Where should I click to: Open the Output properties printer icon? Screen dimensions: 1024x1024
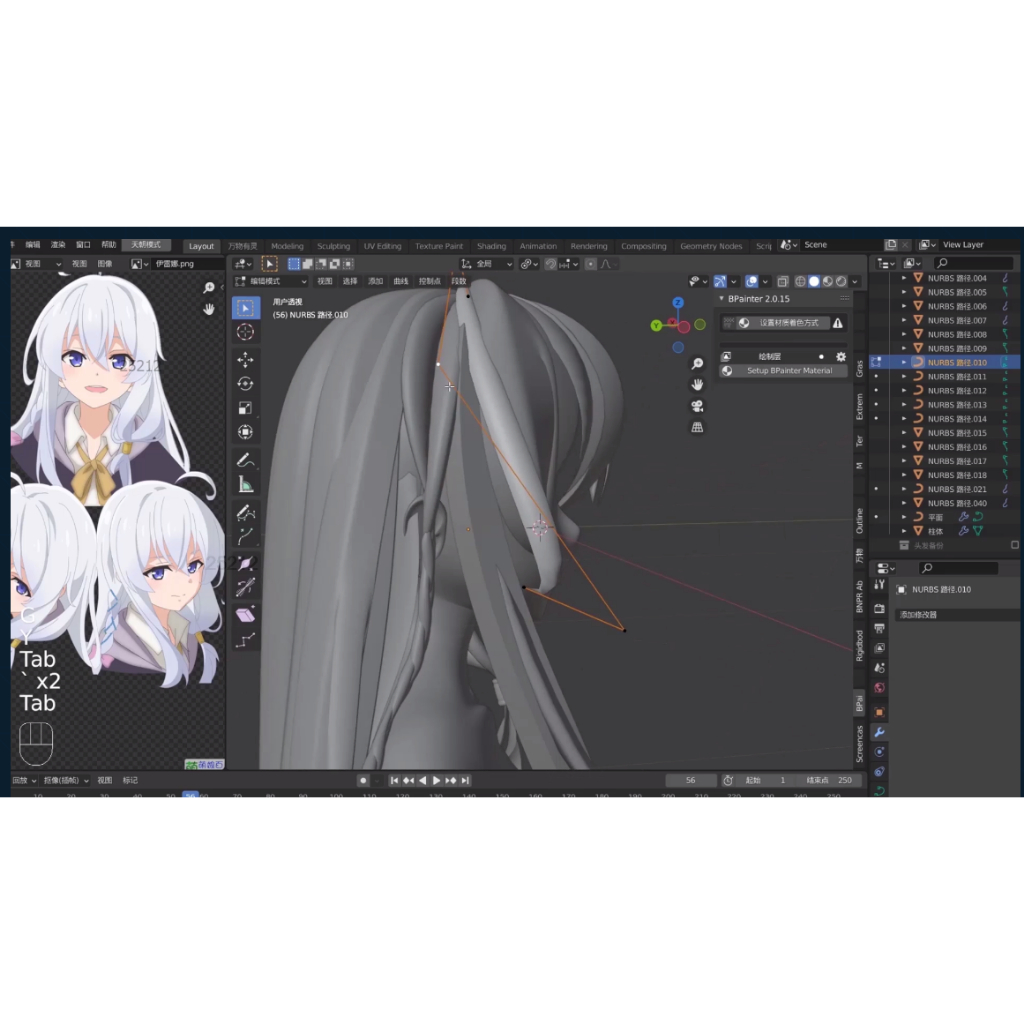pyautogui.click(x=880, y=628)
